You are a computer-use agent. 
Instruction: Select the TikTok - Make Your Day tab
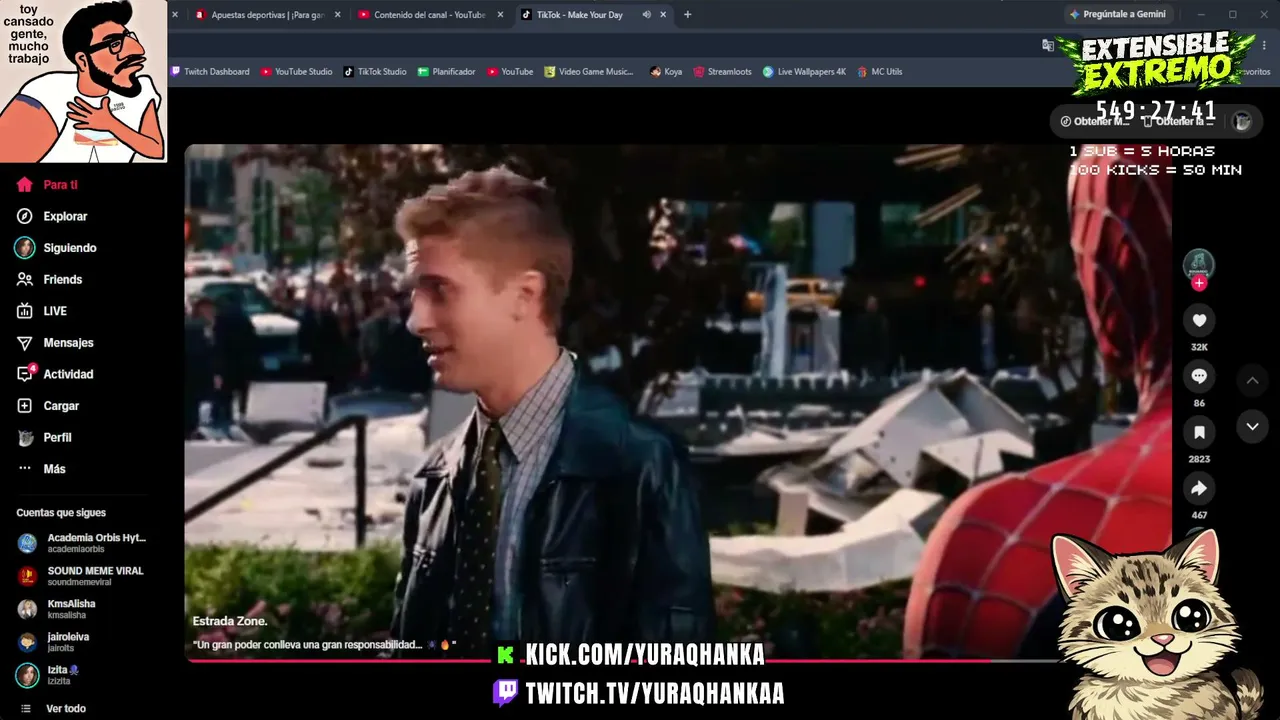click(x=579, y=15)
